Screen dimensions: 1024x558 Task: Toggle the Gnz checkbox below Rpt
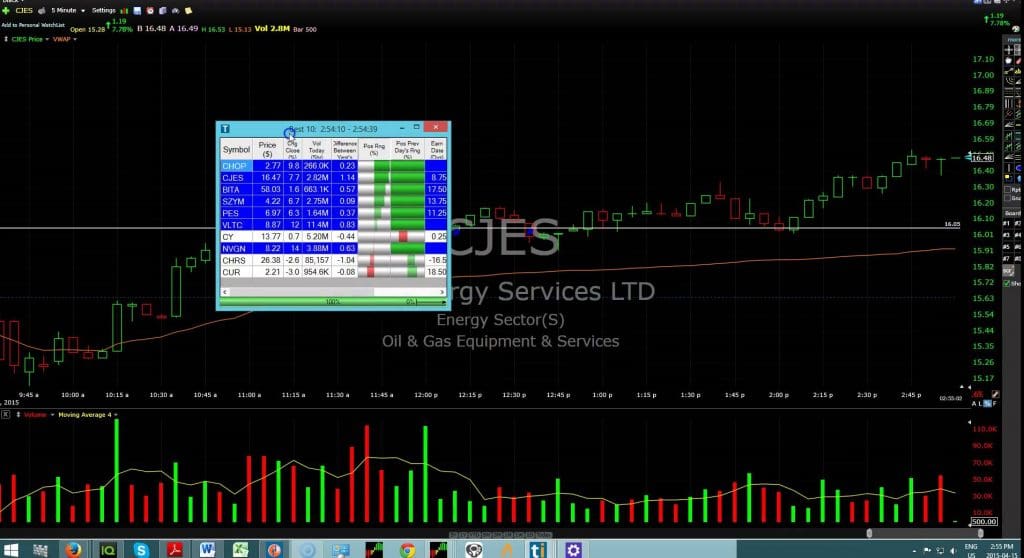coord(1008,198)
